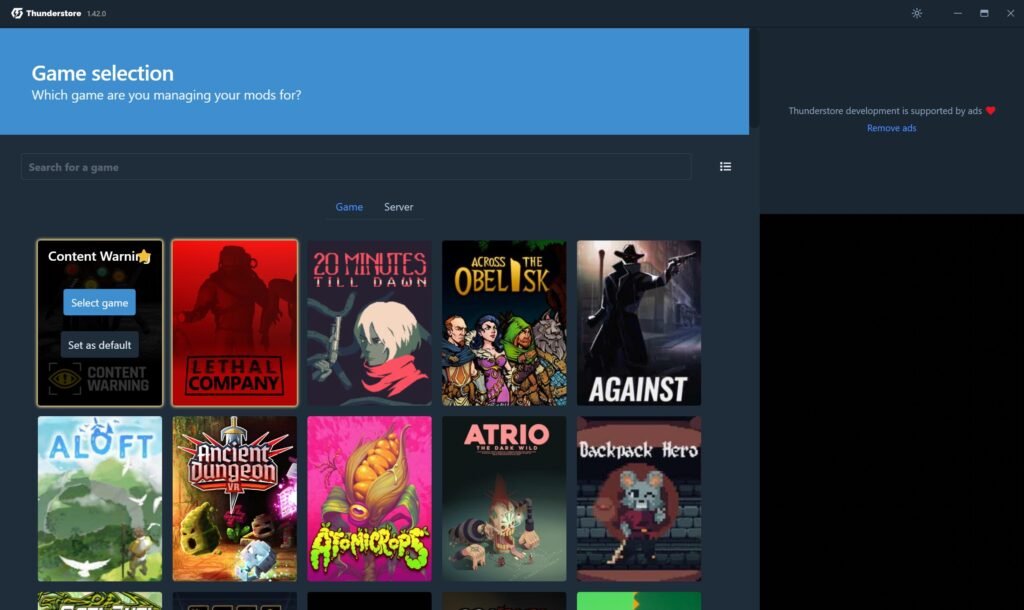Switch to list view icon
This screenshot has height=610, width=1024.
[x=726, y=167]
